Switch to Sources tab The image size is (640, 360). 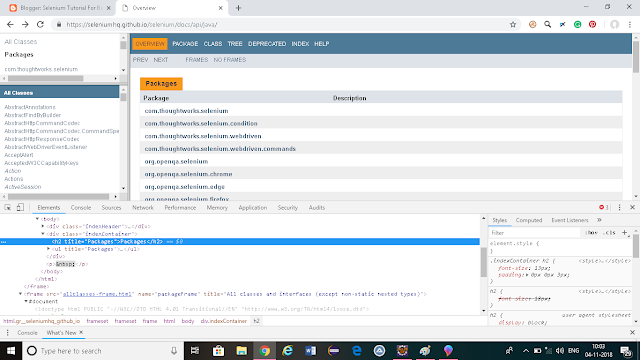pos(111,208)
